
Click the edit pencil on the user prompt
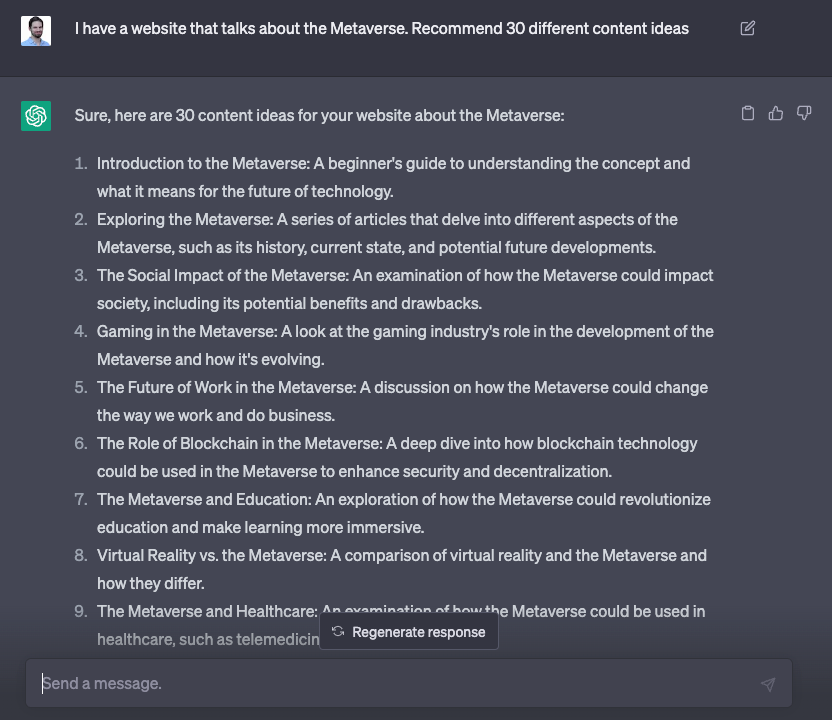[747, 29]
